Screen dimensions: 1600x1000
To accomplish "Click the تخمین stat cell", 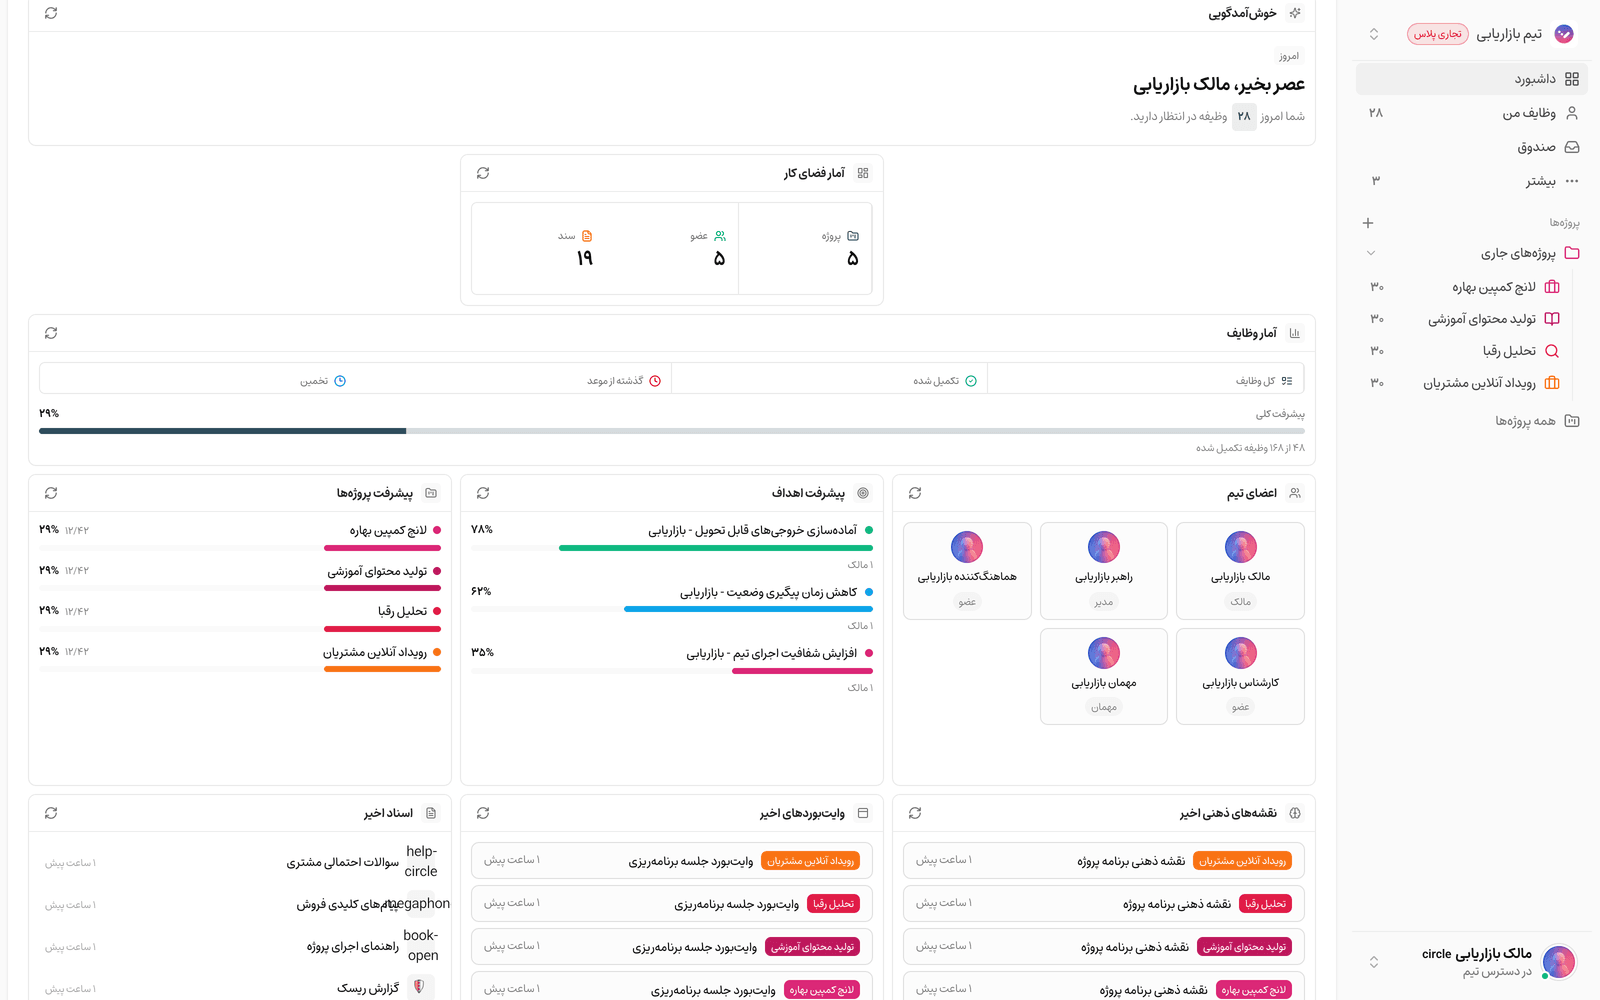I will point(197,380).
